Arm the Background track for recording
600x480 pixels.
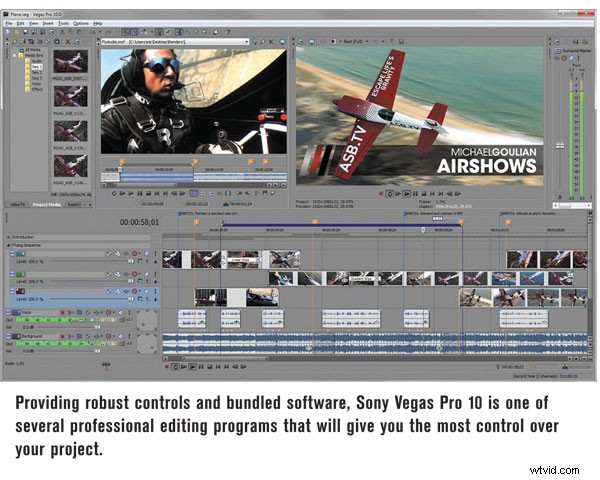62,336
